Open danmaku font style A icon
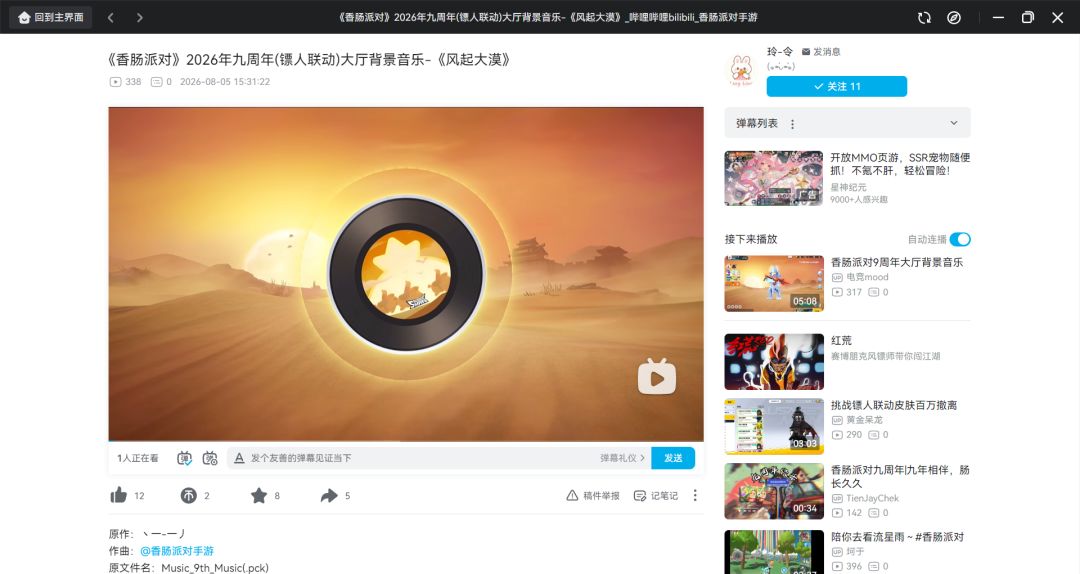This screenshot has height=574, width=1080. 239,458
